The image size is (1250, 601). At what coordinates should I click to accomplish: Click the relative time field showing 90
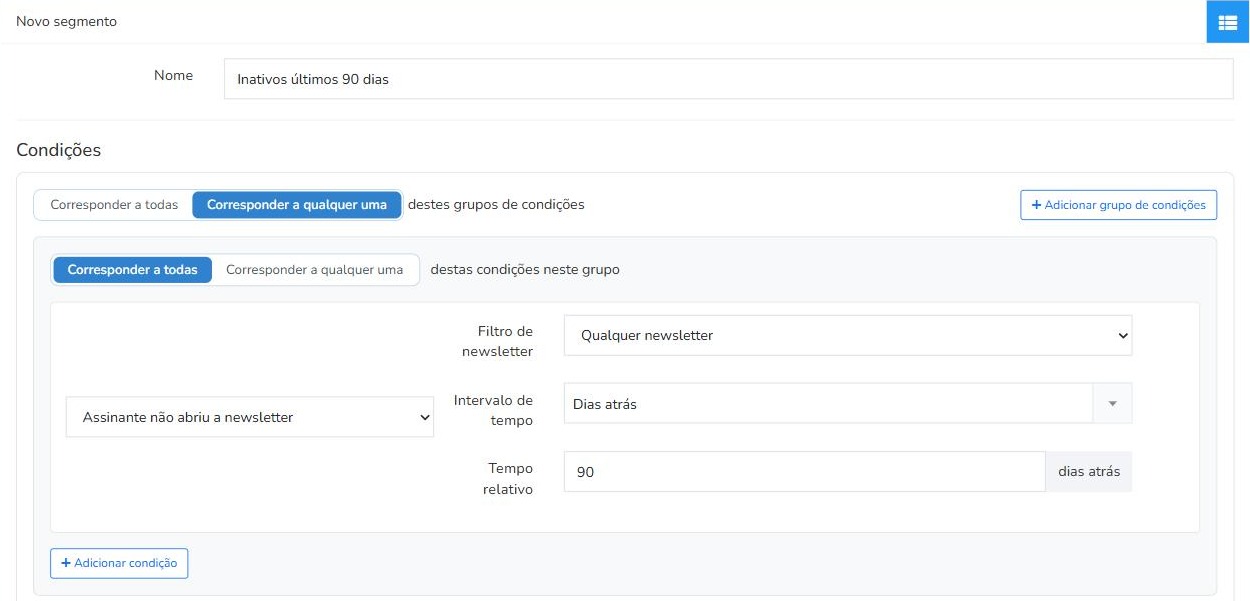(x=805, y=472)
